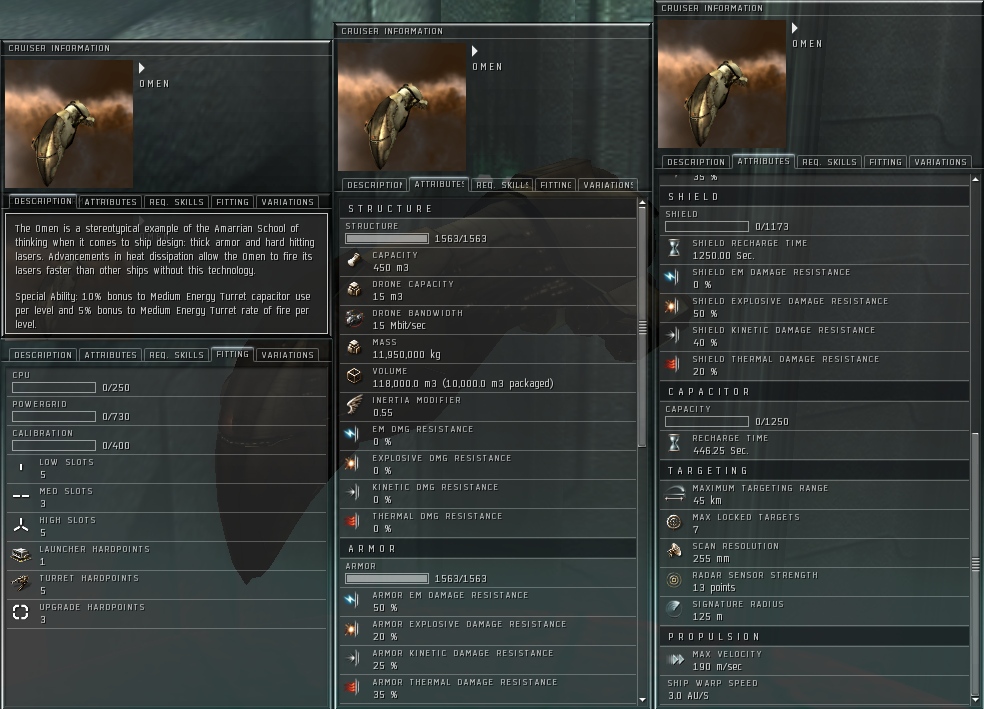984x709 pixels.
Task: Click the Max Velocity arrows icon
Action: coord(675,659)
